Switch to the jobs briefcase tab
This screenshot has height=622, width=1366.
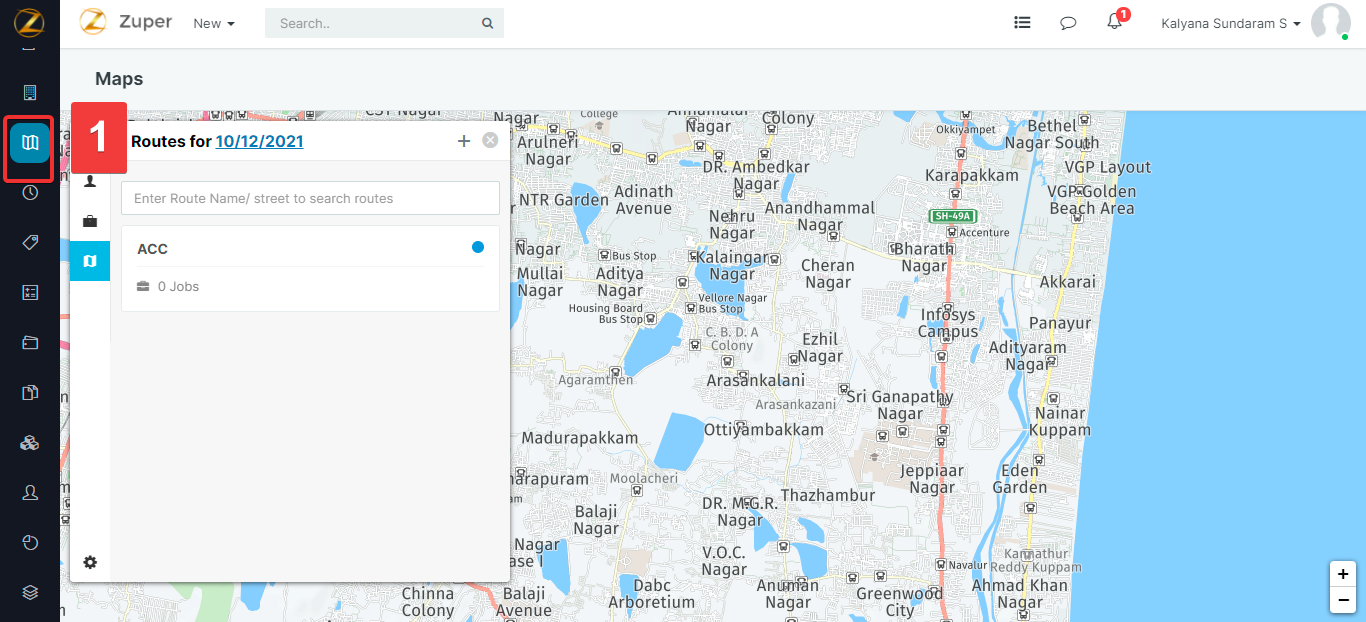tap(90, 221)
